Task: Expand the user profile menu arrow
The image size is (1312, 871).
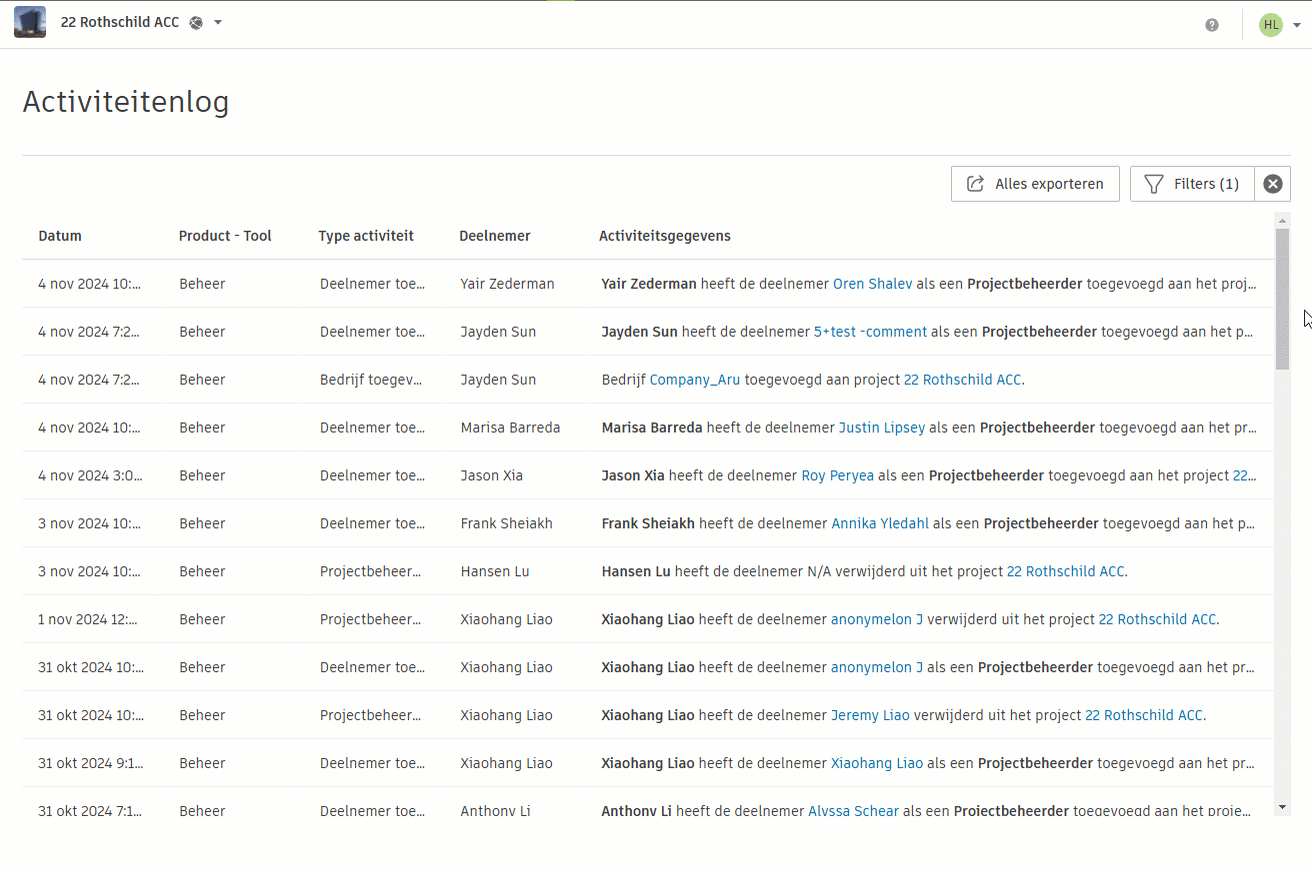Action: [1297, 26]
